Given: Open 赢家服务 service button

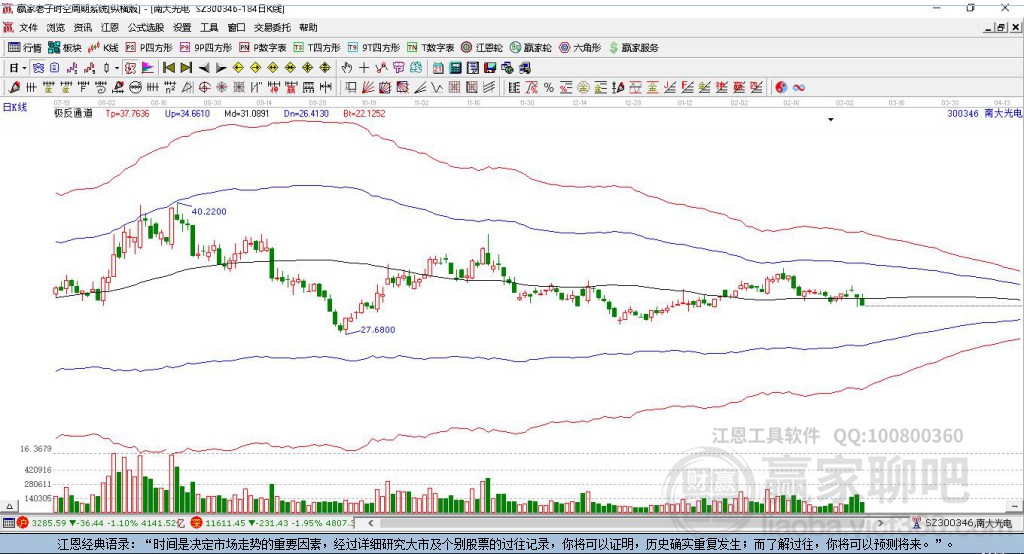Looking at the screenshot, I should point(633,48).
